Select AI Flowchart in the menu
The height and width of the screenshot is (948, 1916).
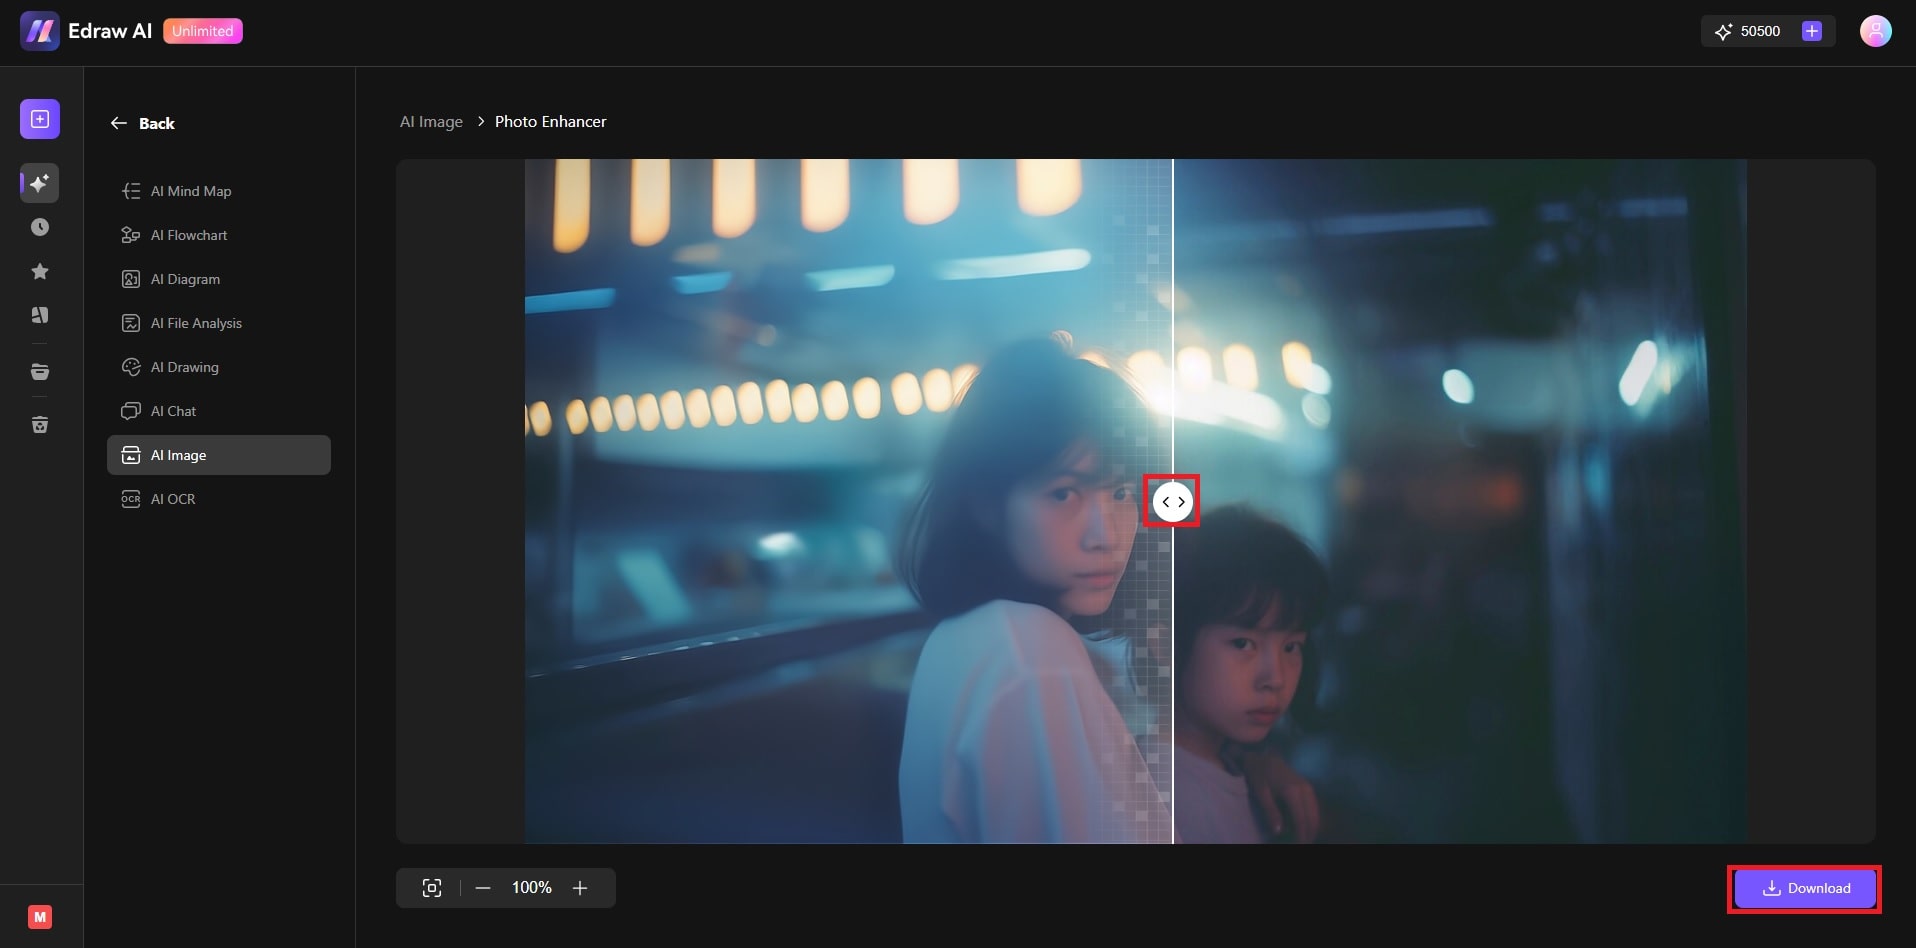pos(218,235)
